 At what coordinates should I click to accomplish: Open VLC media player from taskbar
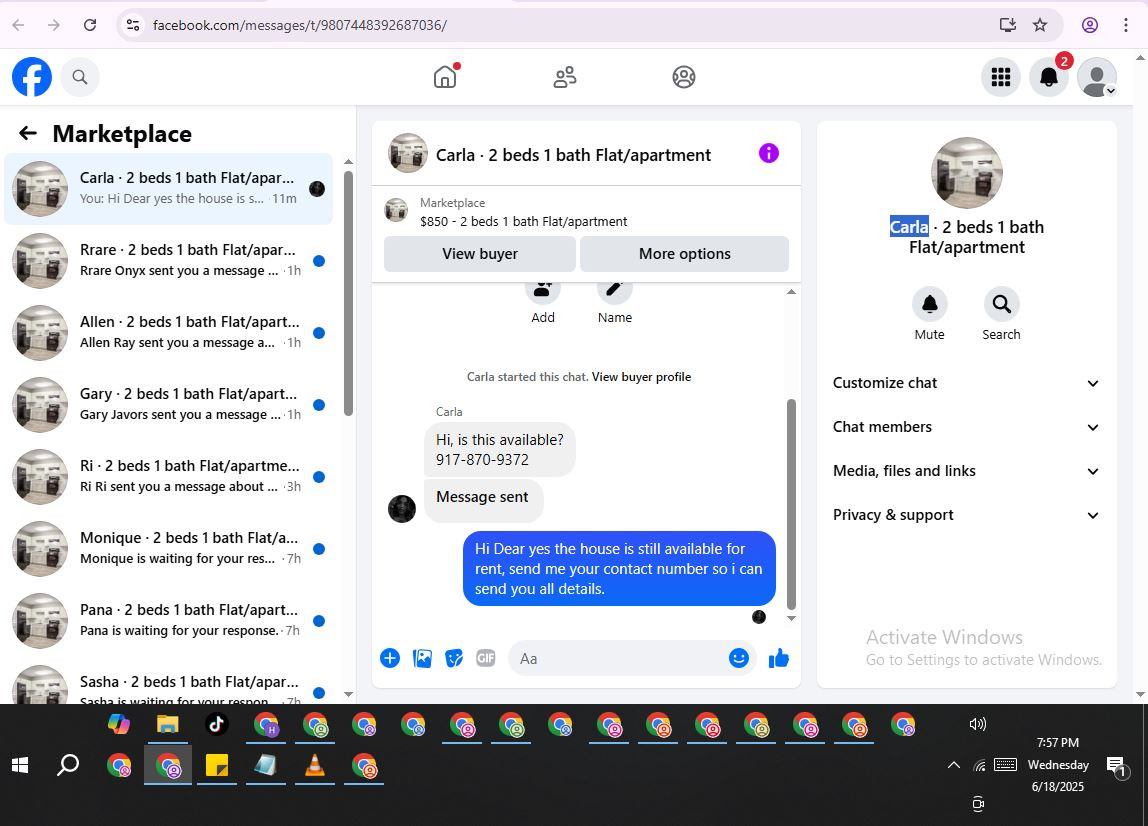[x=315, y=766]
